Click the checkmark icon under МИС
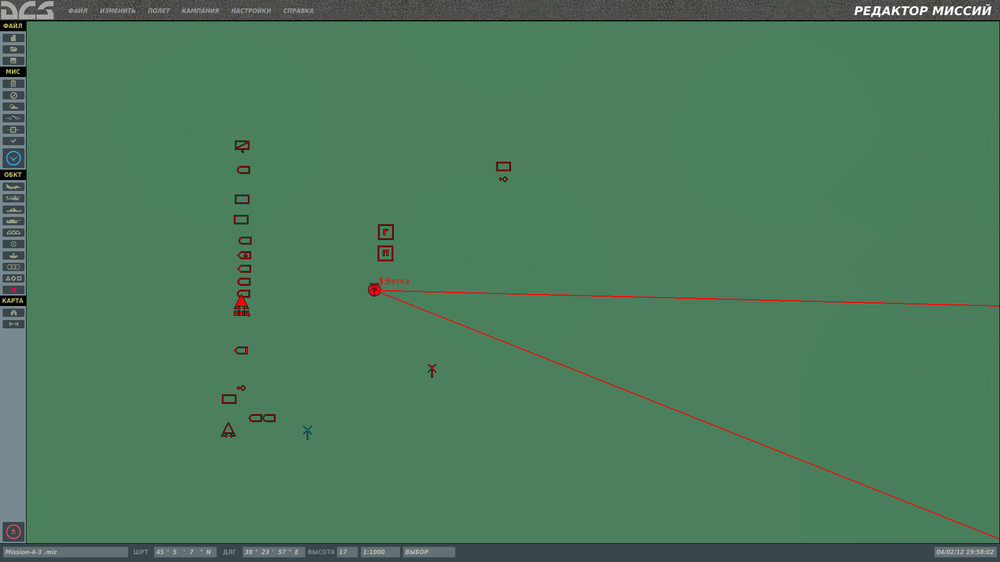The width and height of the screenshot is (1000, 562). [13, 141]
